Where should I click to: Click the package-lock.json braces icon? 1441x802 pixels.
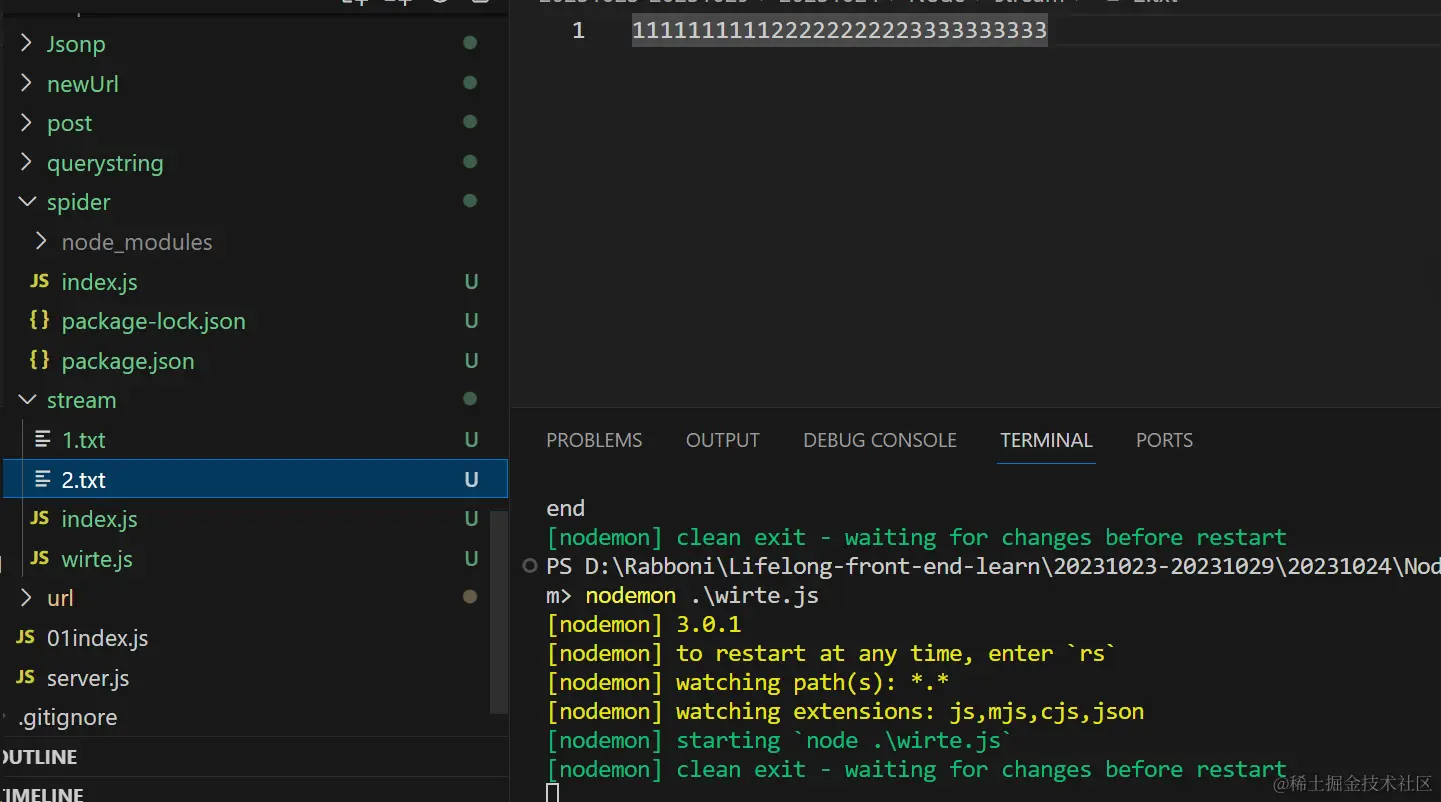tap(40, 321)
